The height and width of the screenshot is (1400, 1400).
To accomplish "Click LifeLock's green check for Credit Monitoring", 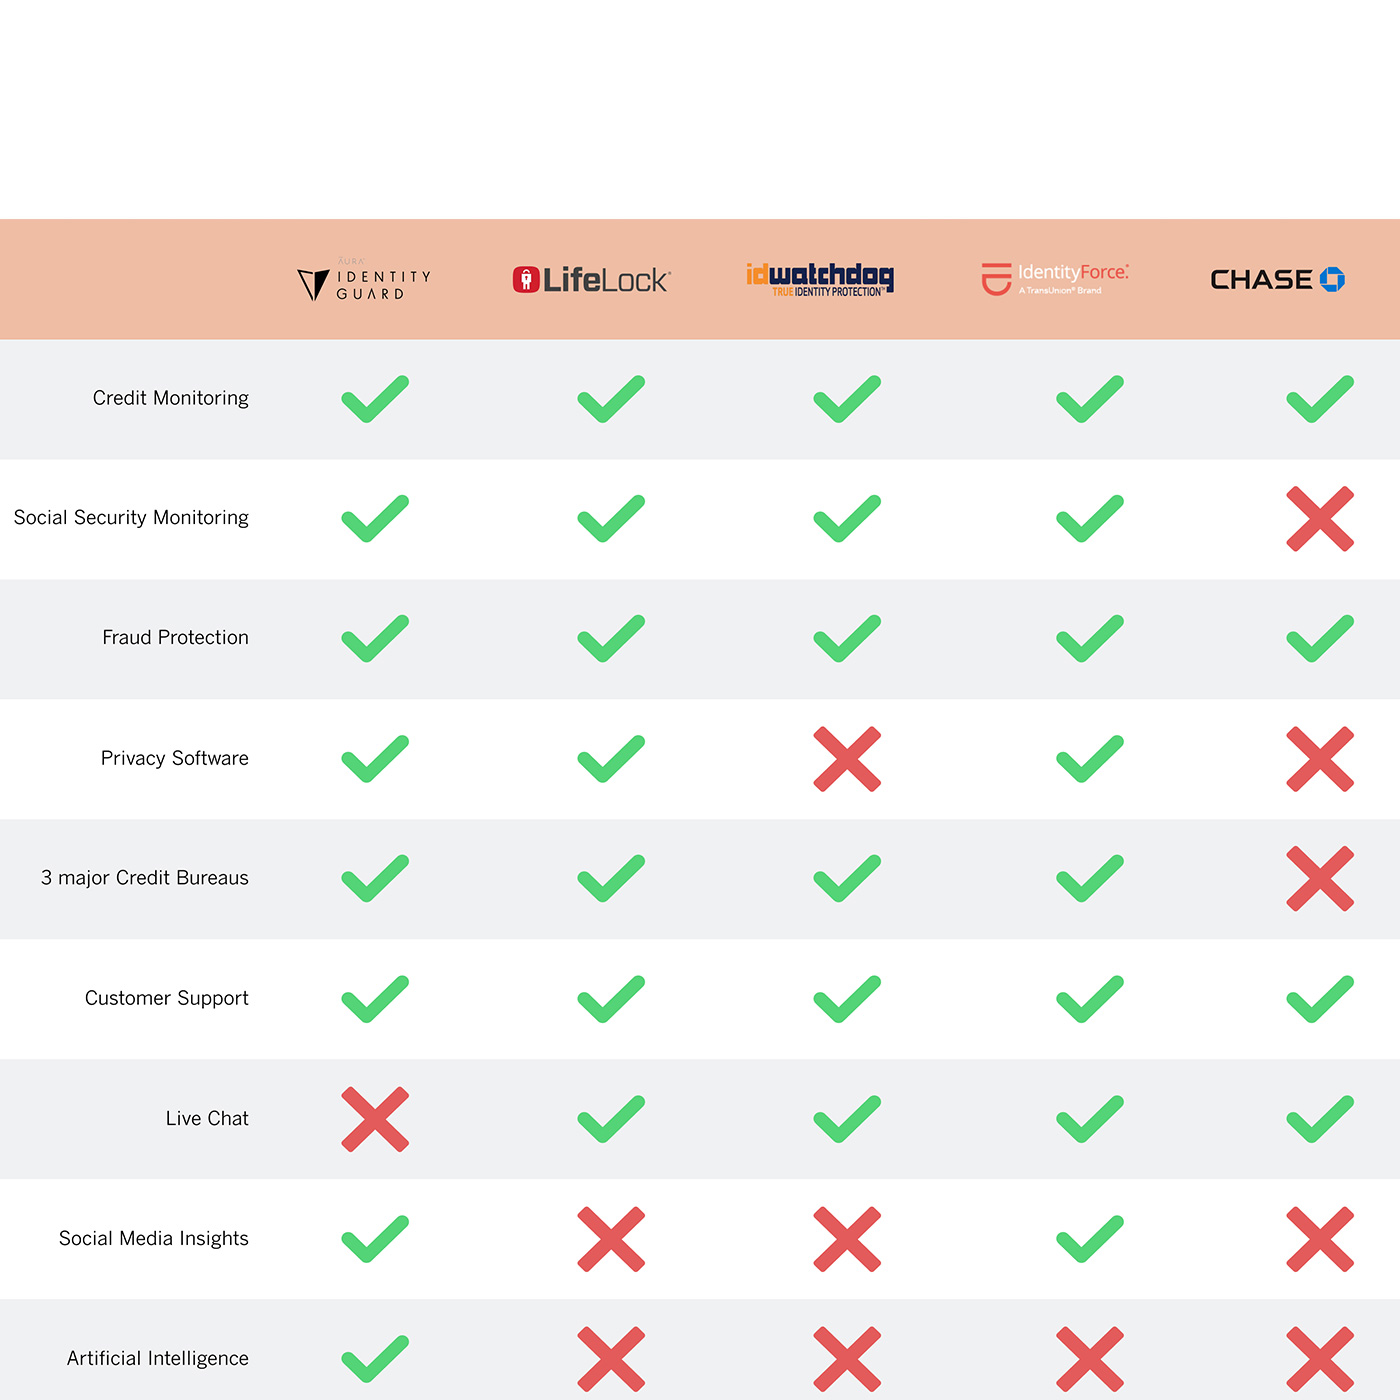I will point(611,399).
